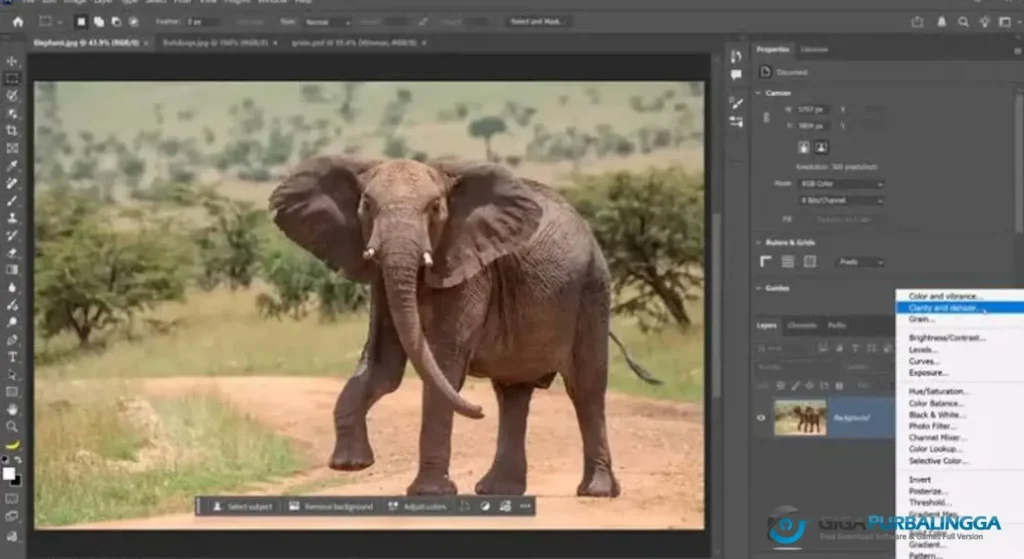Click the foreground color swatch
The height and width of the screenshot is (559, 1024).
point(8,474)
